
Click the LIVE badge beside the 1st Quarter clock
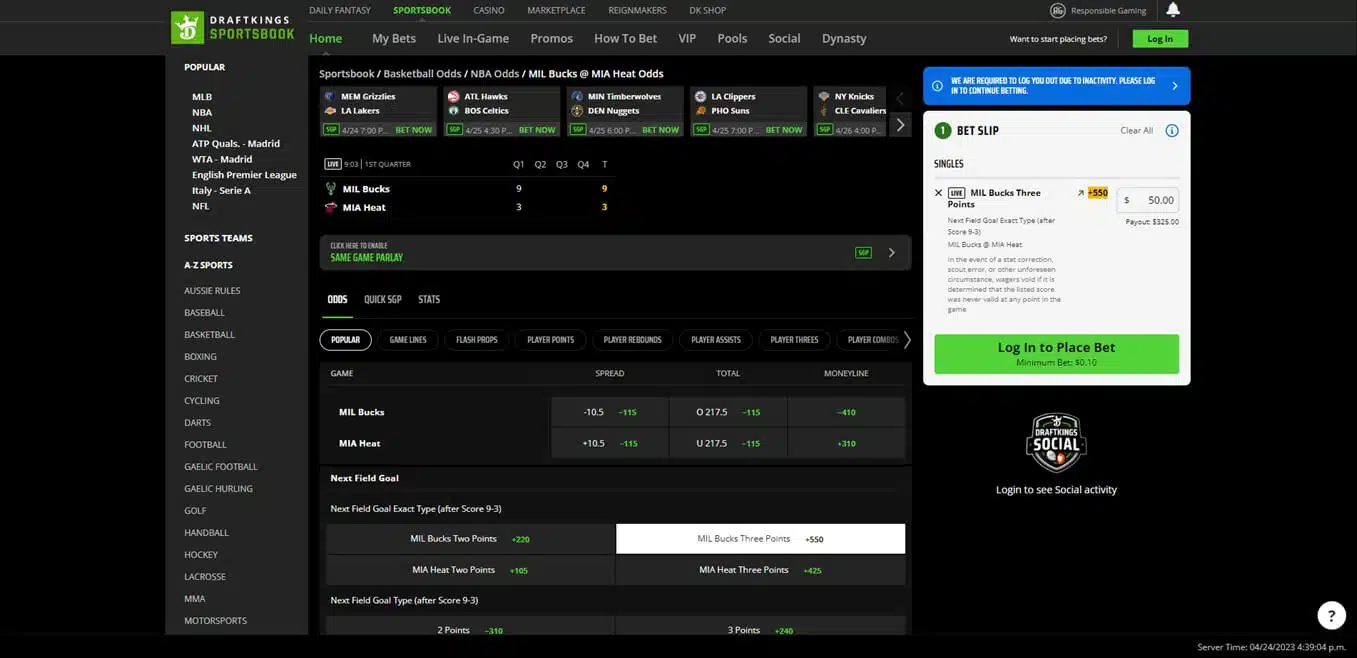333,164
